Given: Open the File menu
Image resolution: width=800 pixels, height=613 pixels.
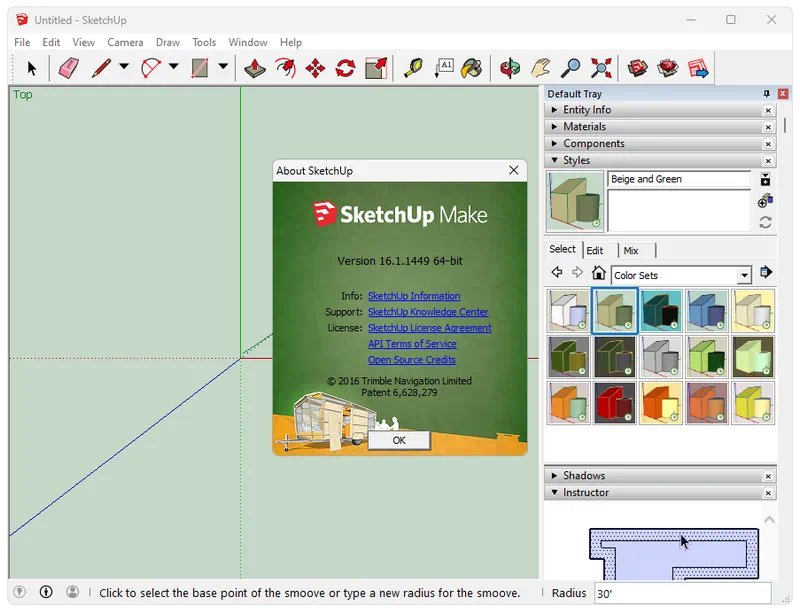Looking at the screenshot, I should pos(22,42).
